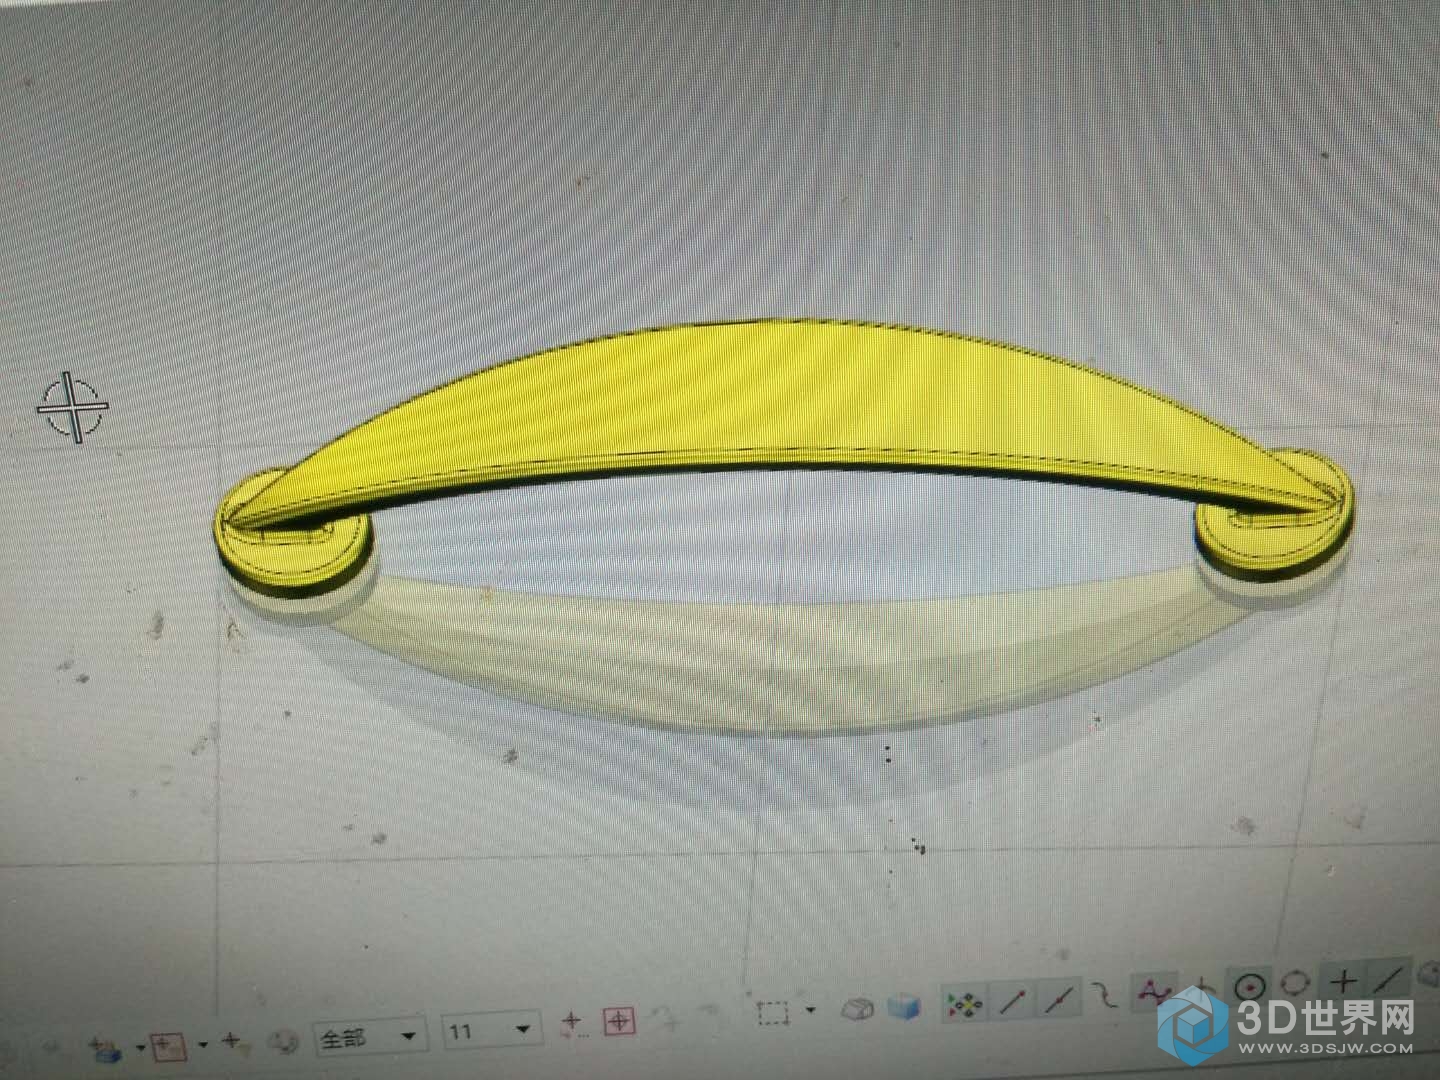Toggle the black plus existing point snap icon
This screenshot has width=1440, height=1080.
1343,981
